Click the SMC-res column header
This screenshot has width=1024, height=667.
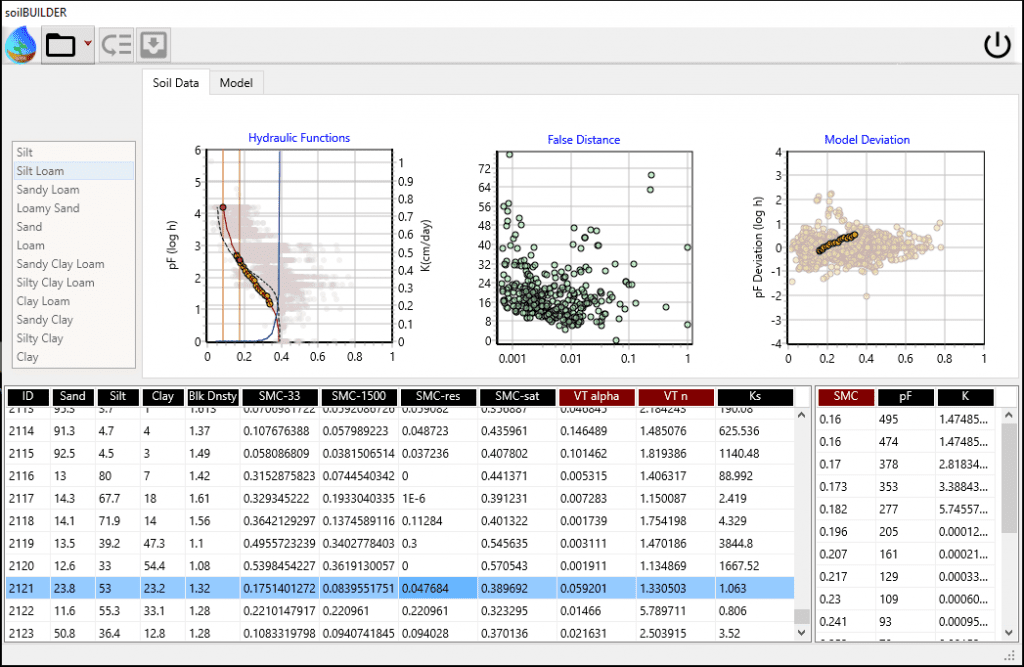pos(438,397)
